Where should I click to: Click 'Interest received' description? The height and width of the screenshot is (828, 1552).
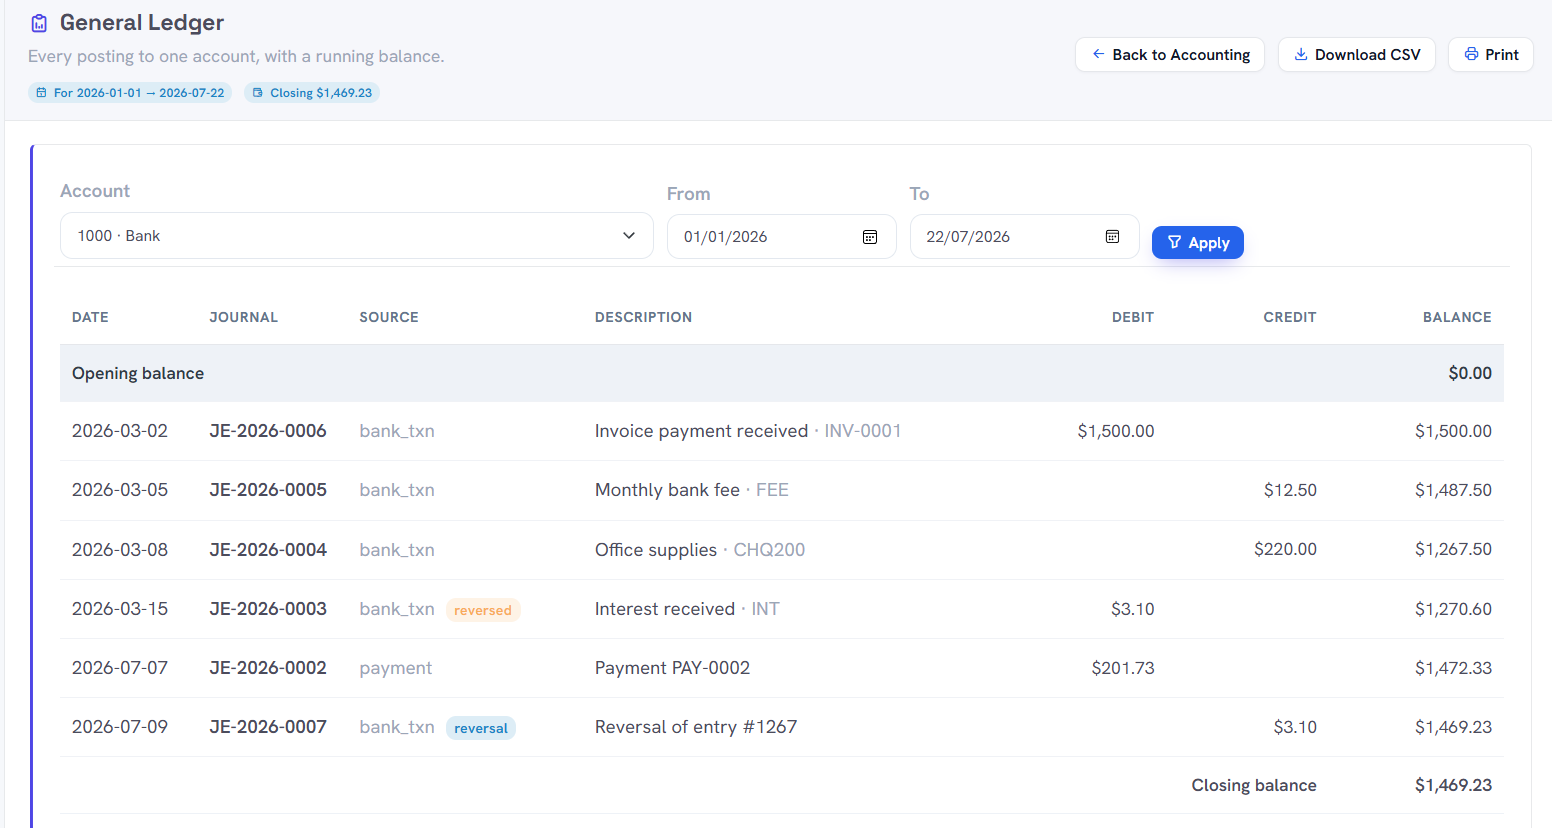665,609
